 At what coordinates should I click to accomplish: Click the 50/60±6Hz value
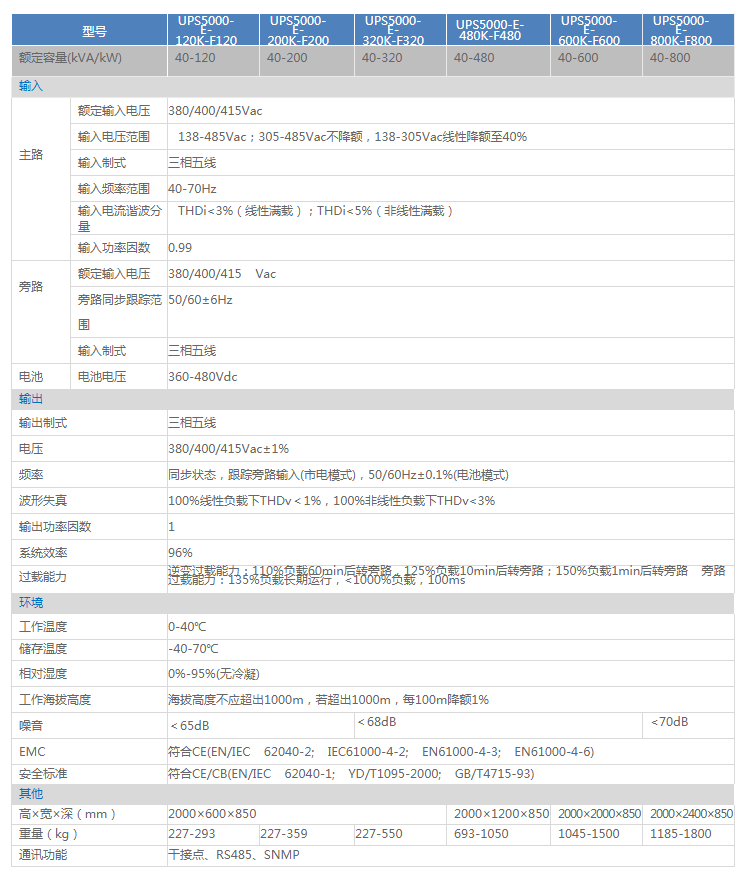(200, 300)
